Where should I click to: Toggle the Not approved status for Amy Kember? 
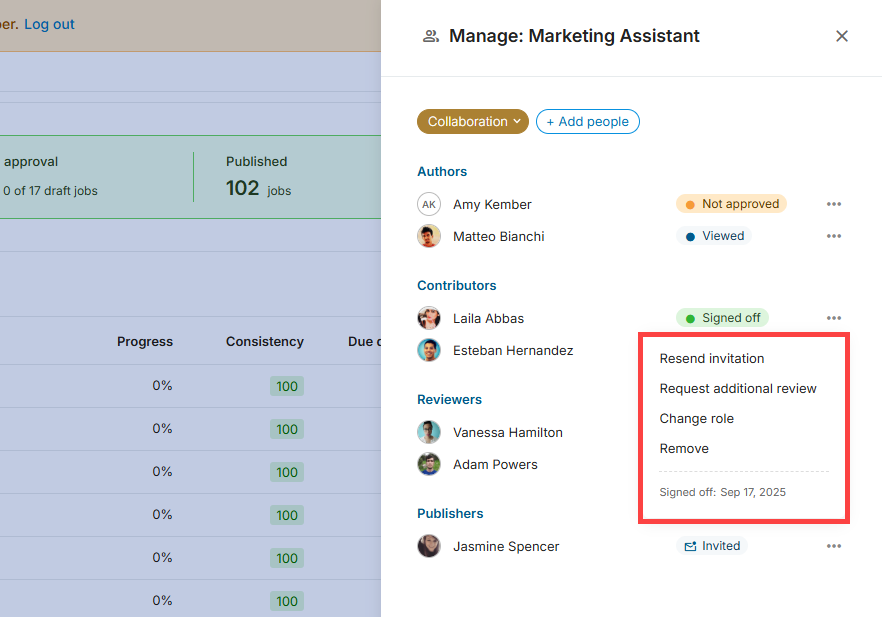coord(731,203)
